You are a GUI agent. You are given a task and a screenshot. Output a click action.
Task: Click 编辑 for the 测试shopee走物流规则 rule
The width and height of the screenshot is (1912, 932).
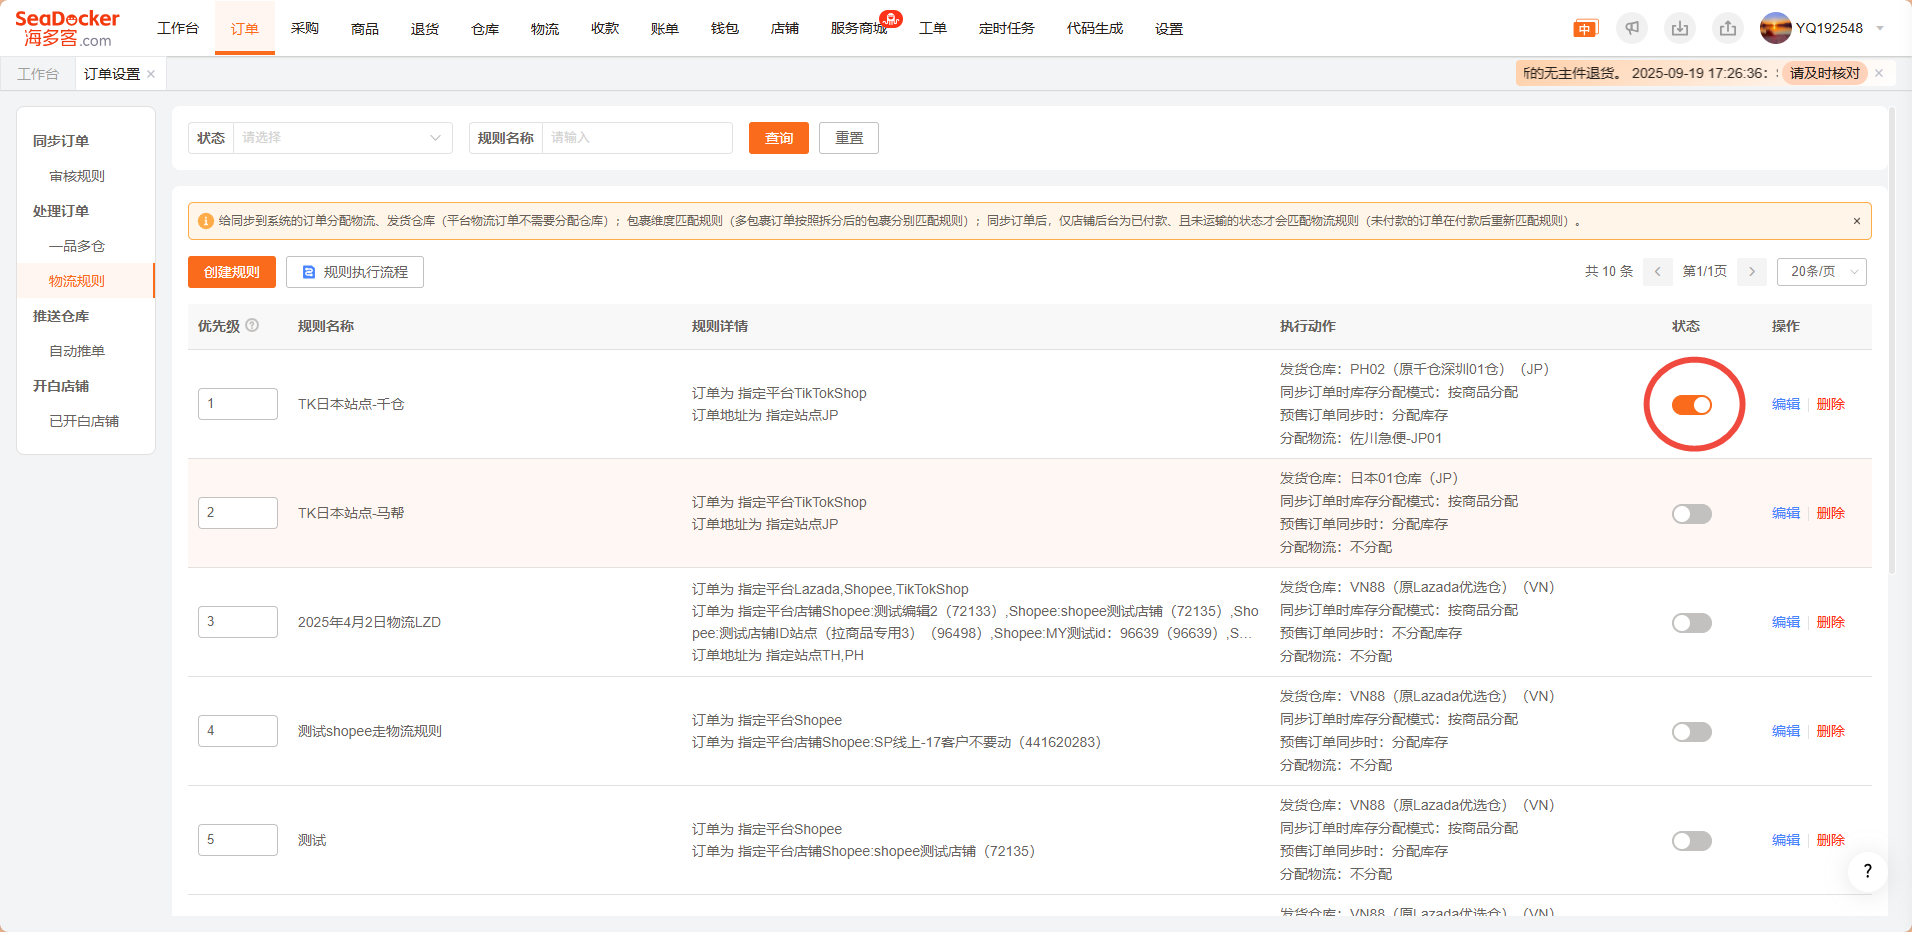click(1785, 731)
